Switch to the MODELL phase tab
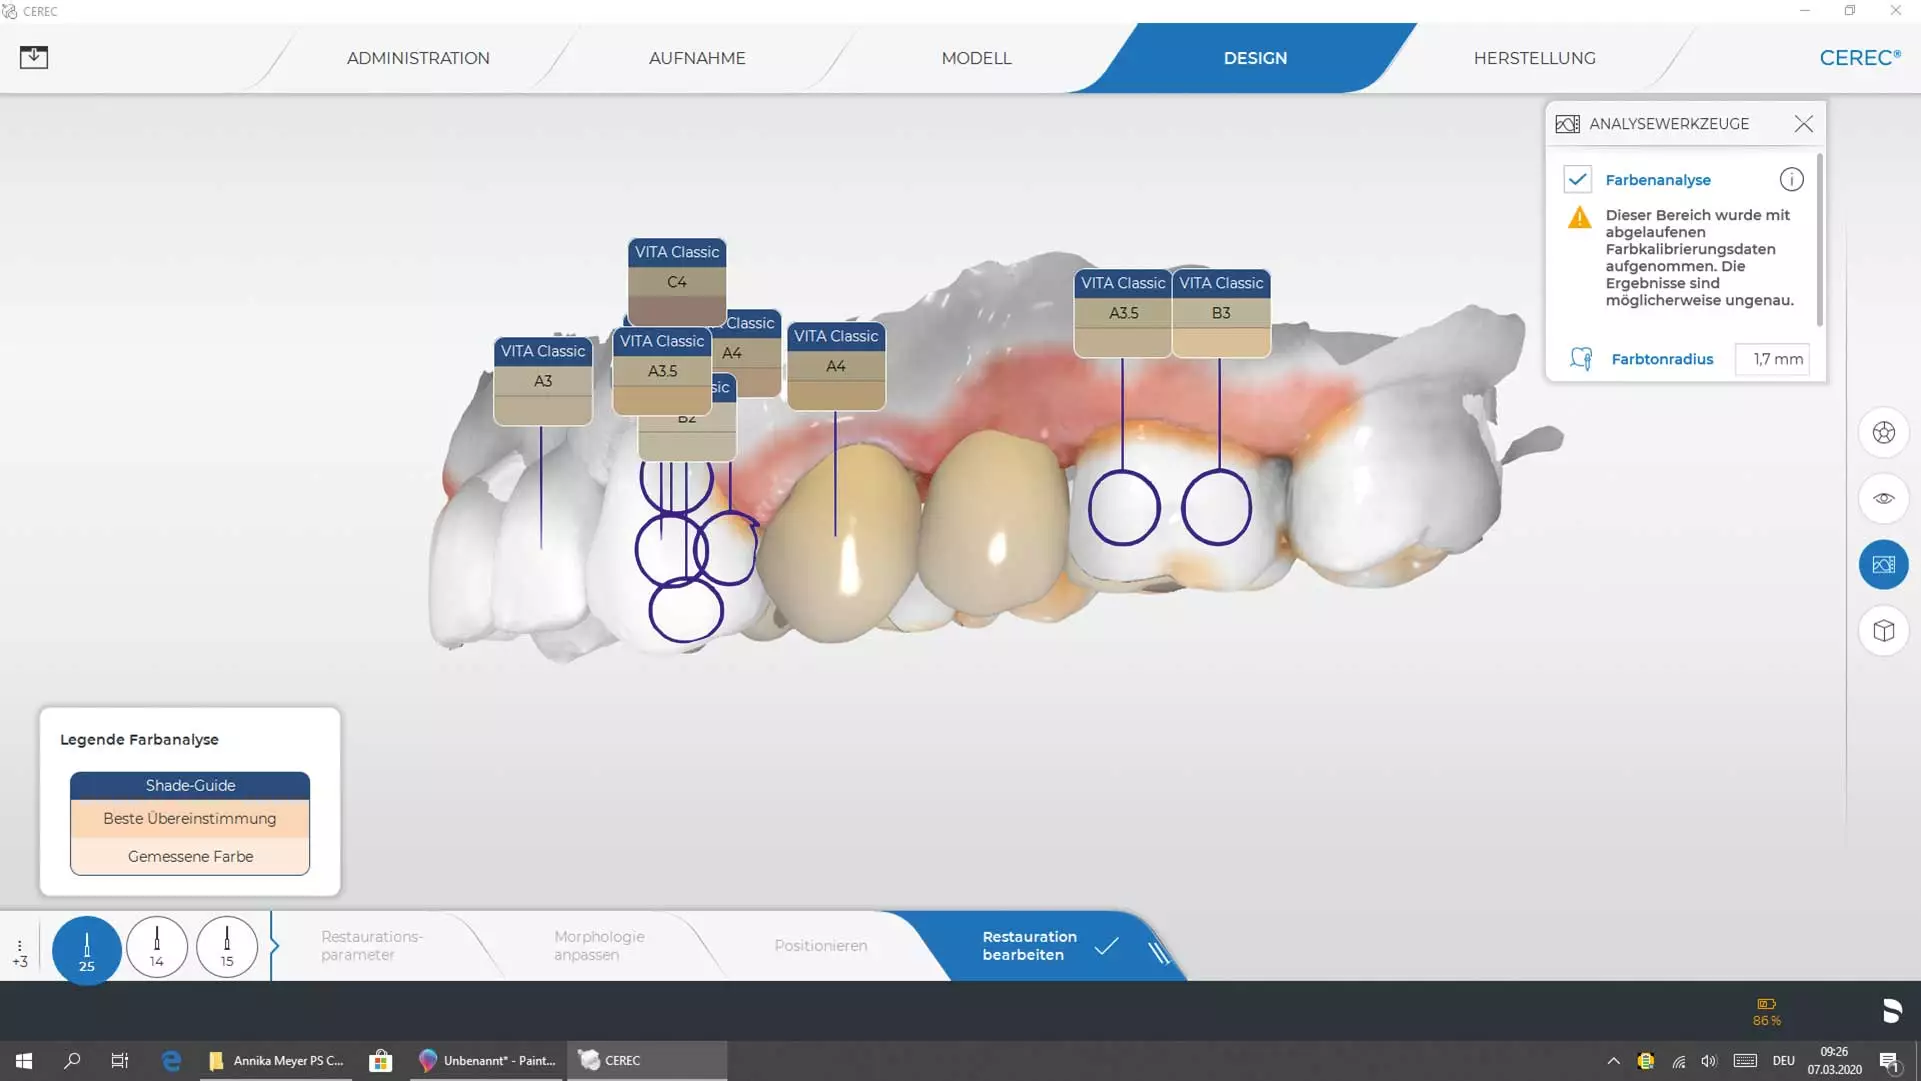1921x1081 pixels. (x=976, y=58)
